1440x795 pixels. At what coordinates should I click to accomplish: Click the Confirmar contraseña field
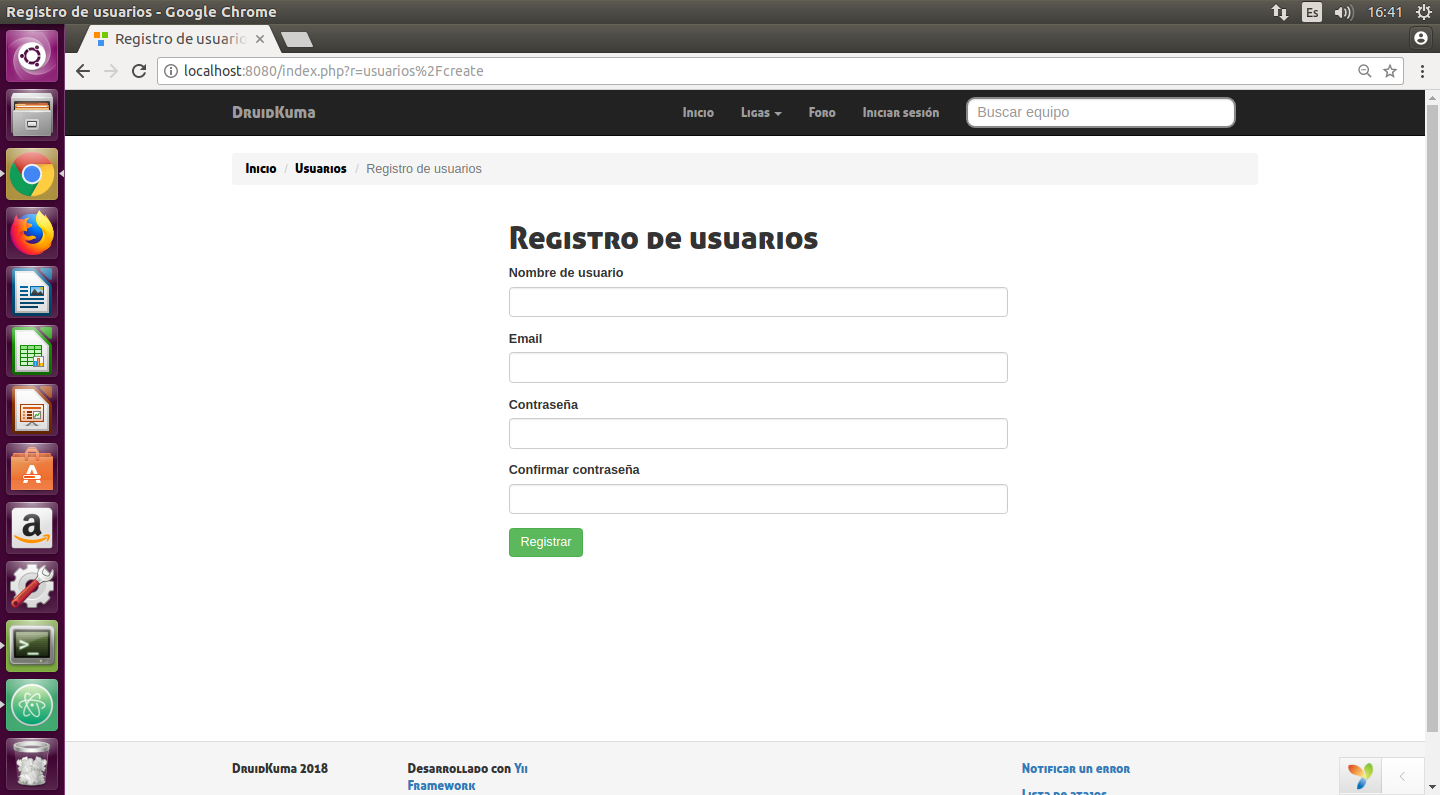click(758, 499)
